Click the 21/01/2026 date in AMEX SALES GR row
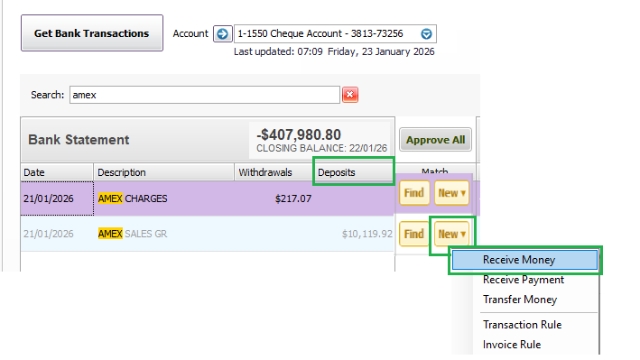Screen dimensions: 640x360 pos(48,234)
